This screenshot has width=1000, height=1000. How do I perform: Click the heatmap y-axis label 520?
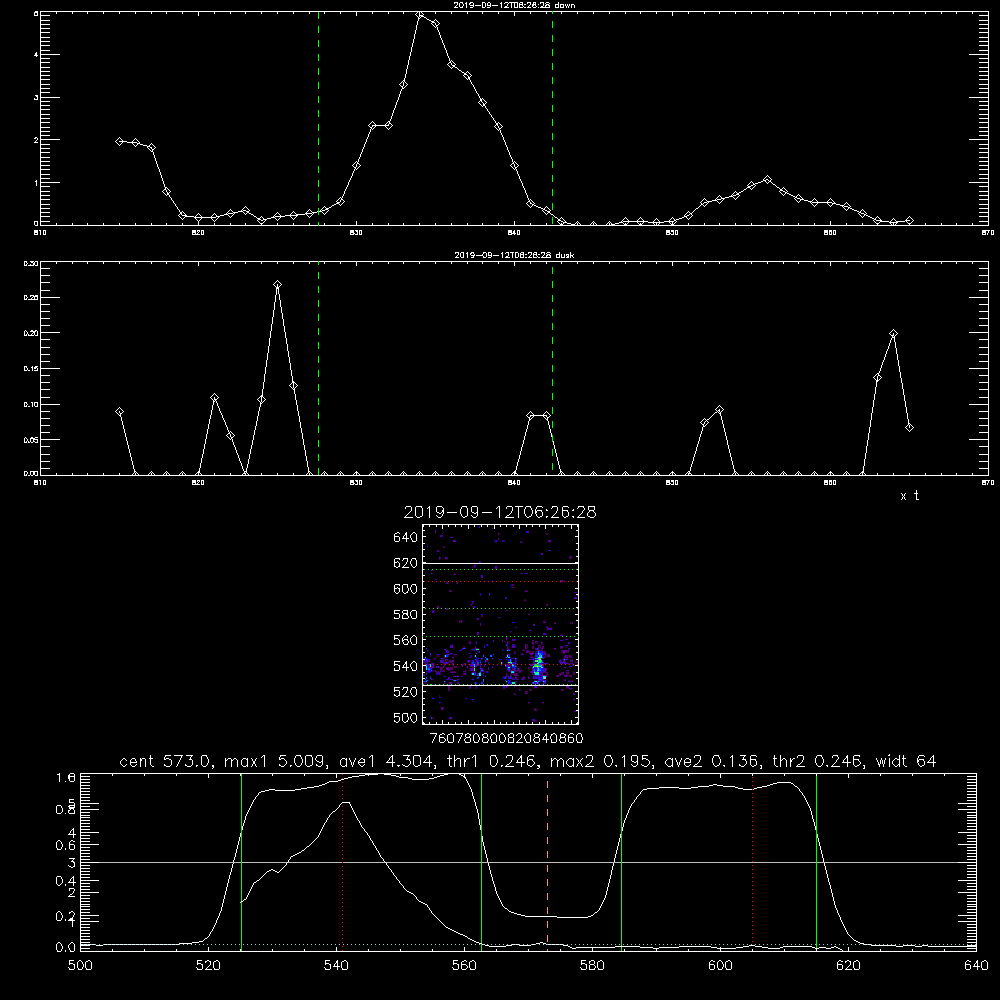point(406,692)
